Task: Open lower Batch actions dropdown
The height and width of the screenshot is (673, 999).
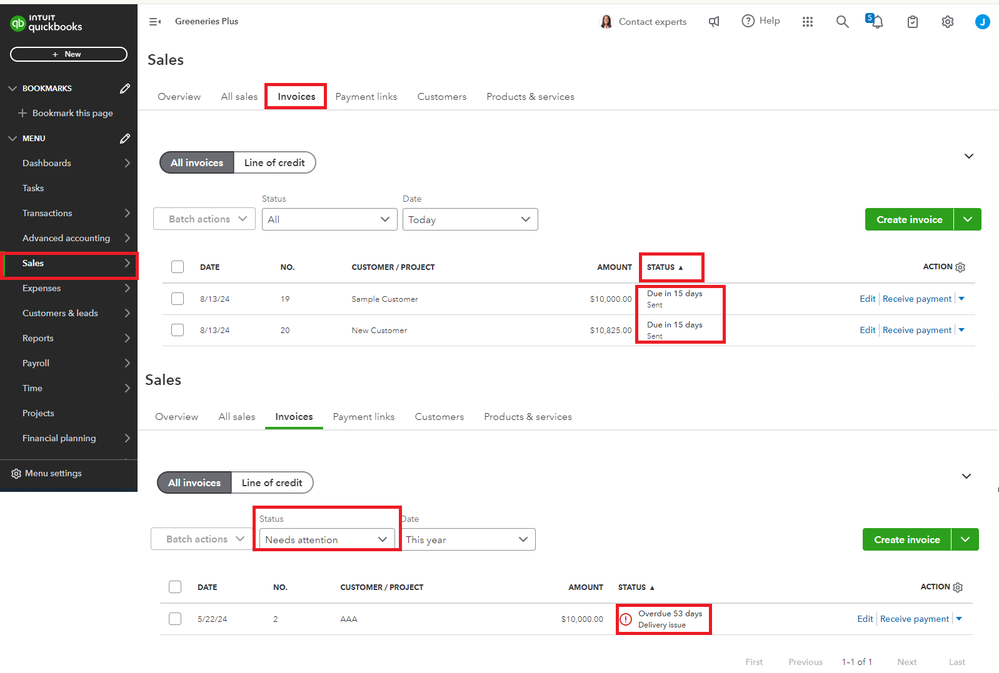Action: pos(202,539)
